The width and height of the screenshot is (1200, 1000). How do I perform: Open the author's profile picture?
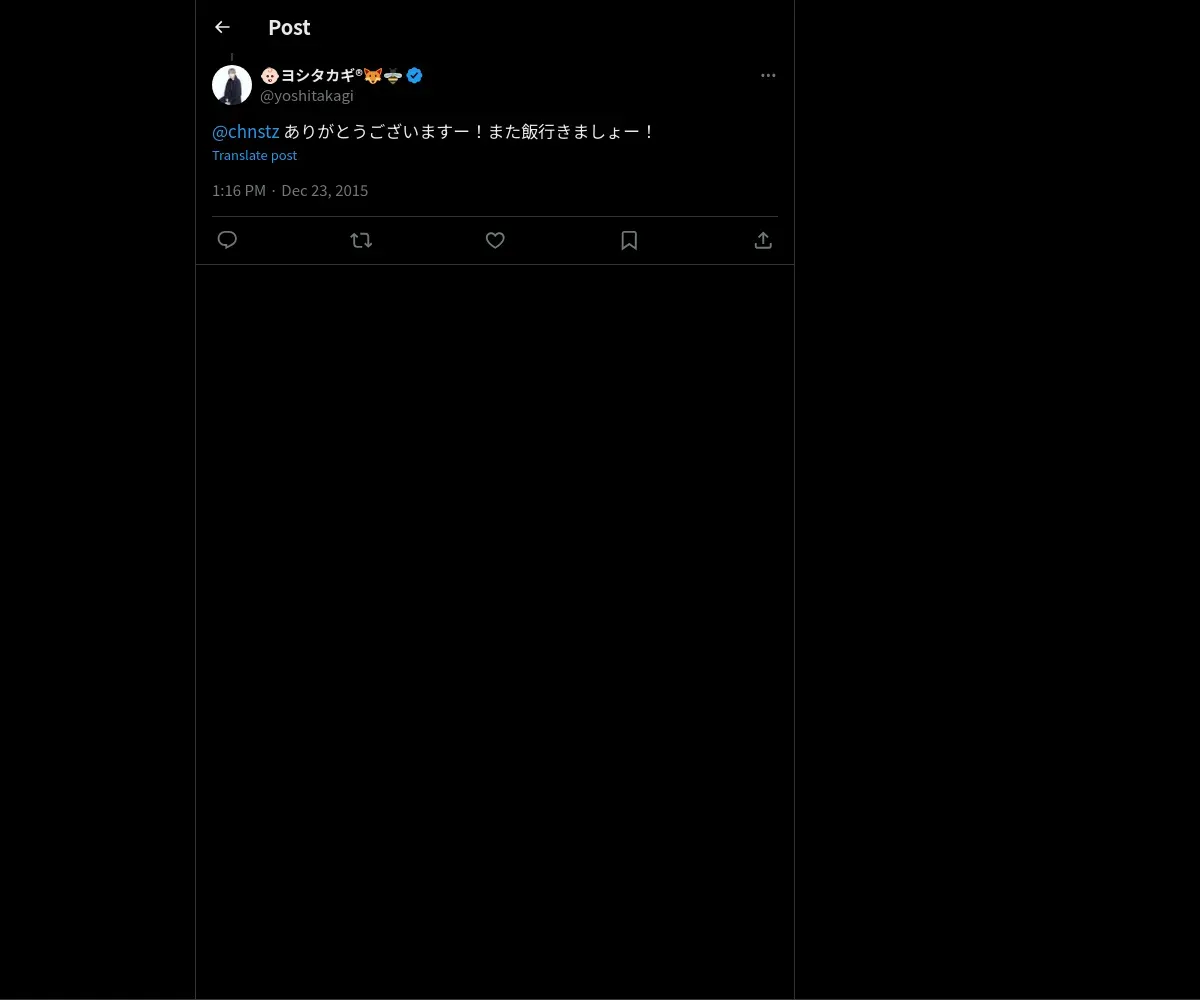(232, 85)
